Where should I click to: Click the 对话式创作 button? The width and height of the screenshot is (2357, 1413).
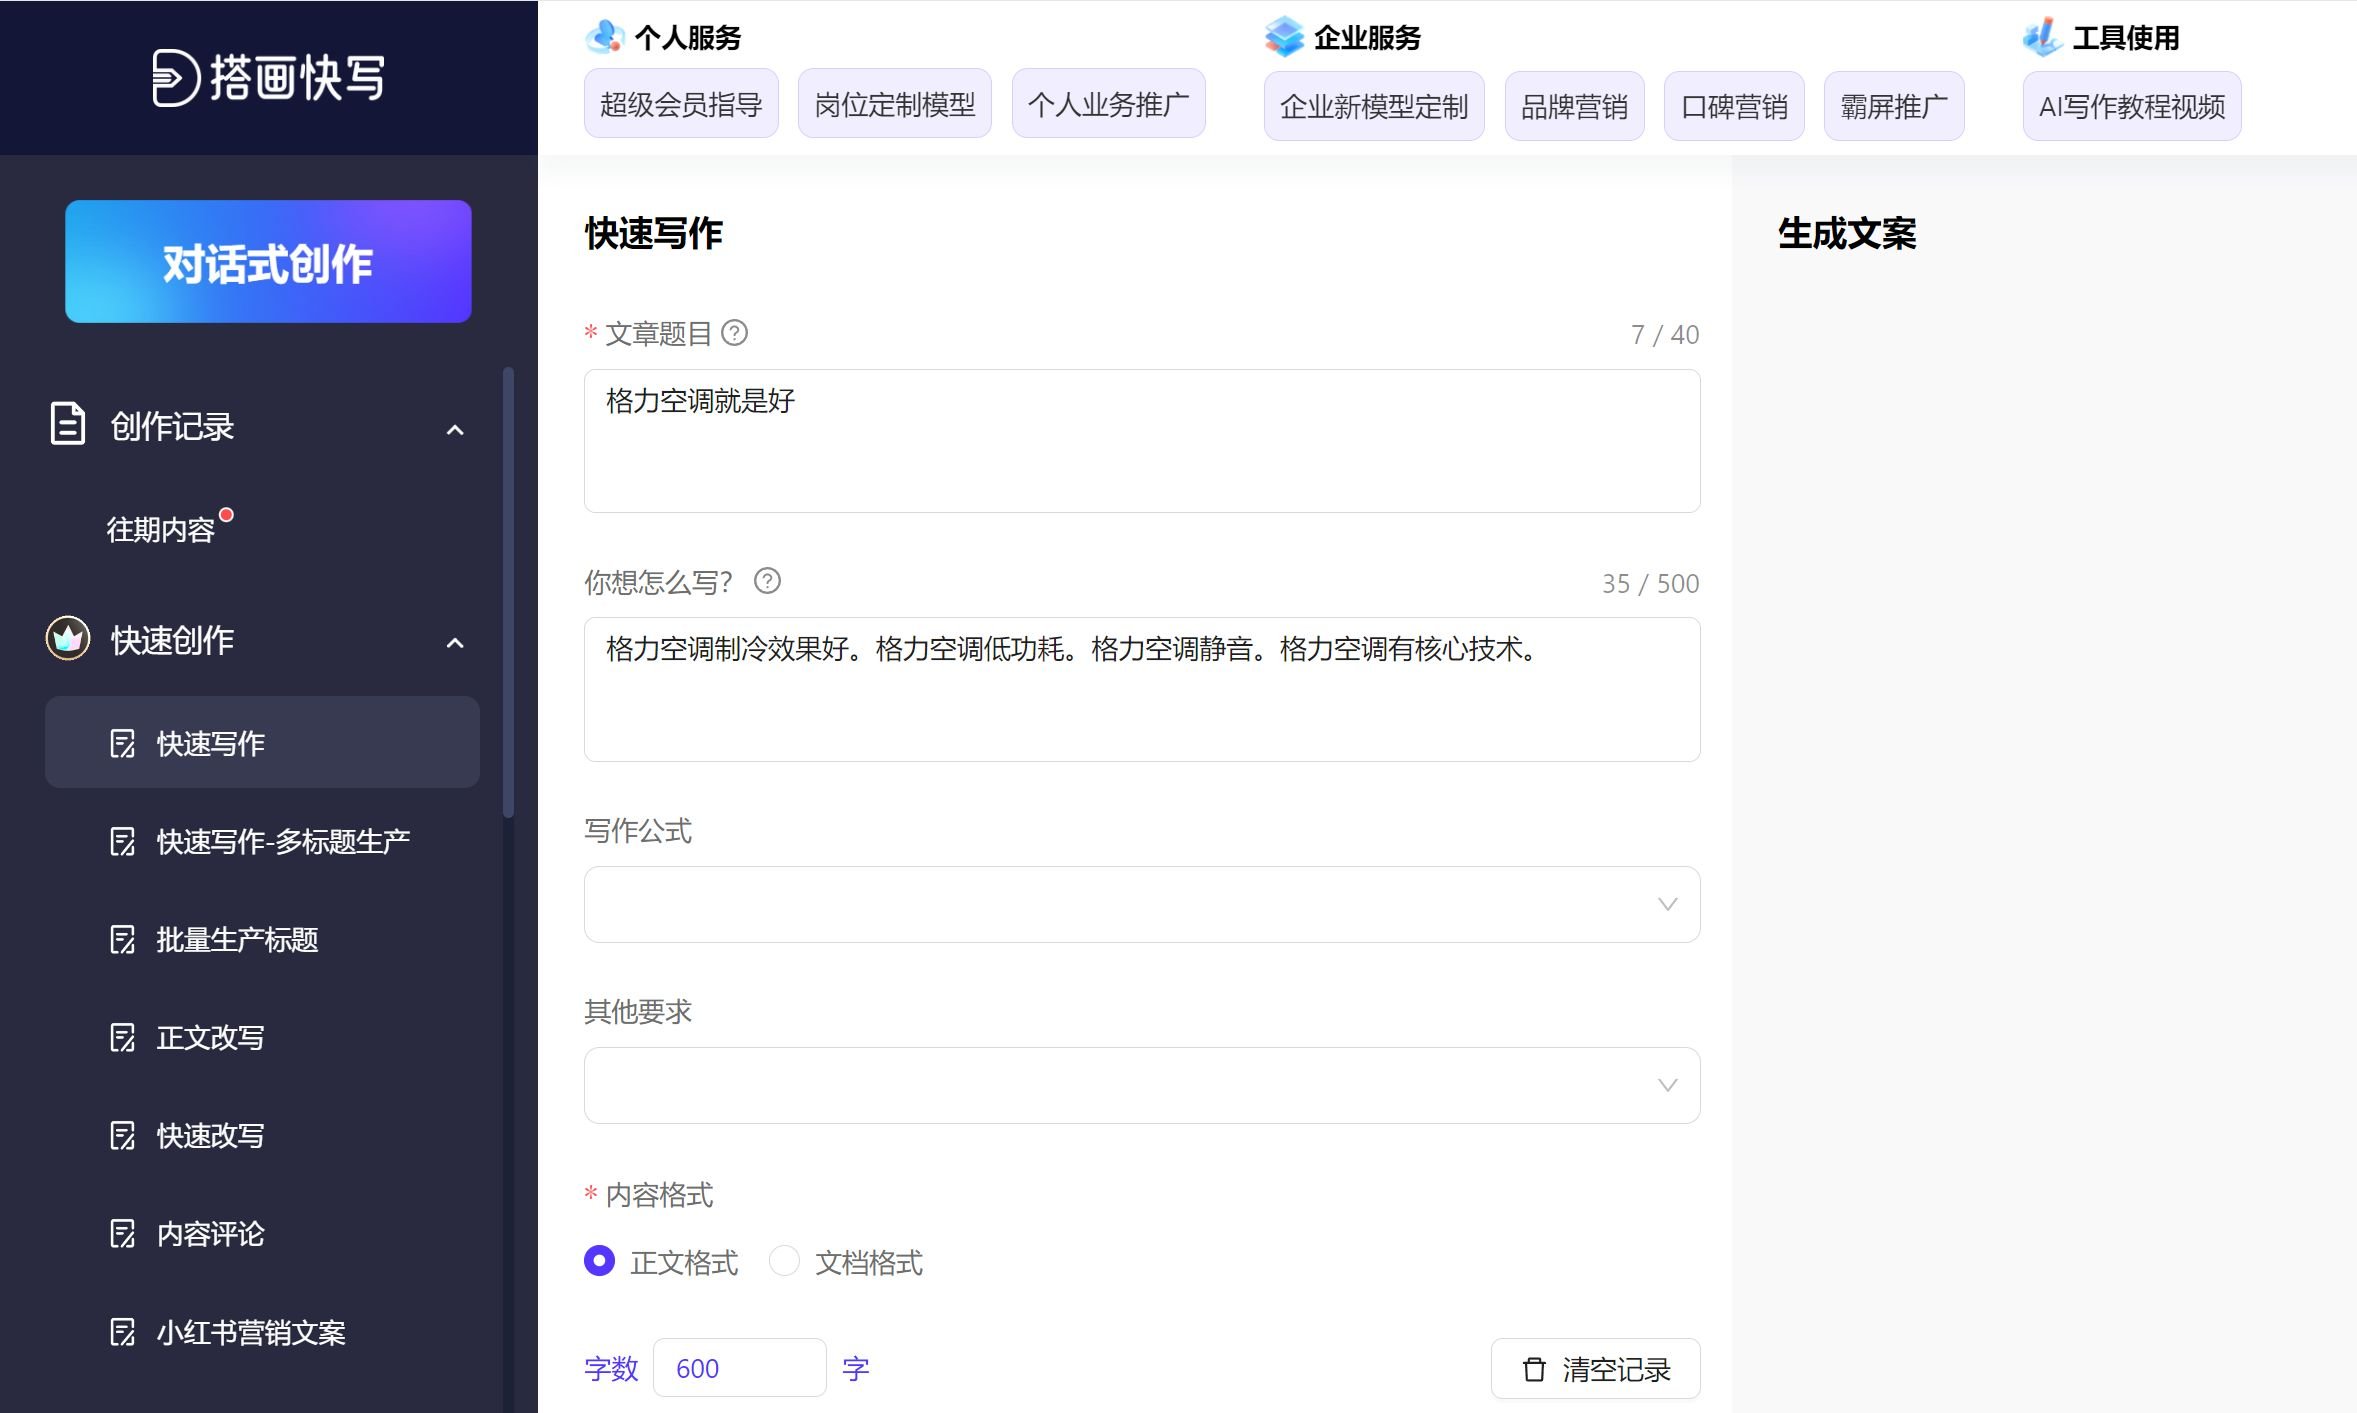267,261
